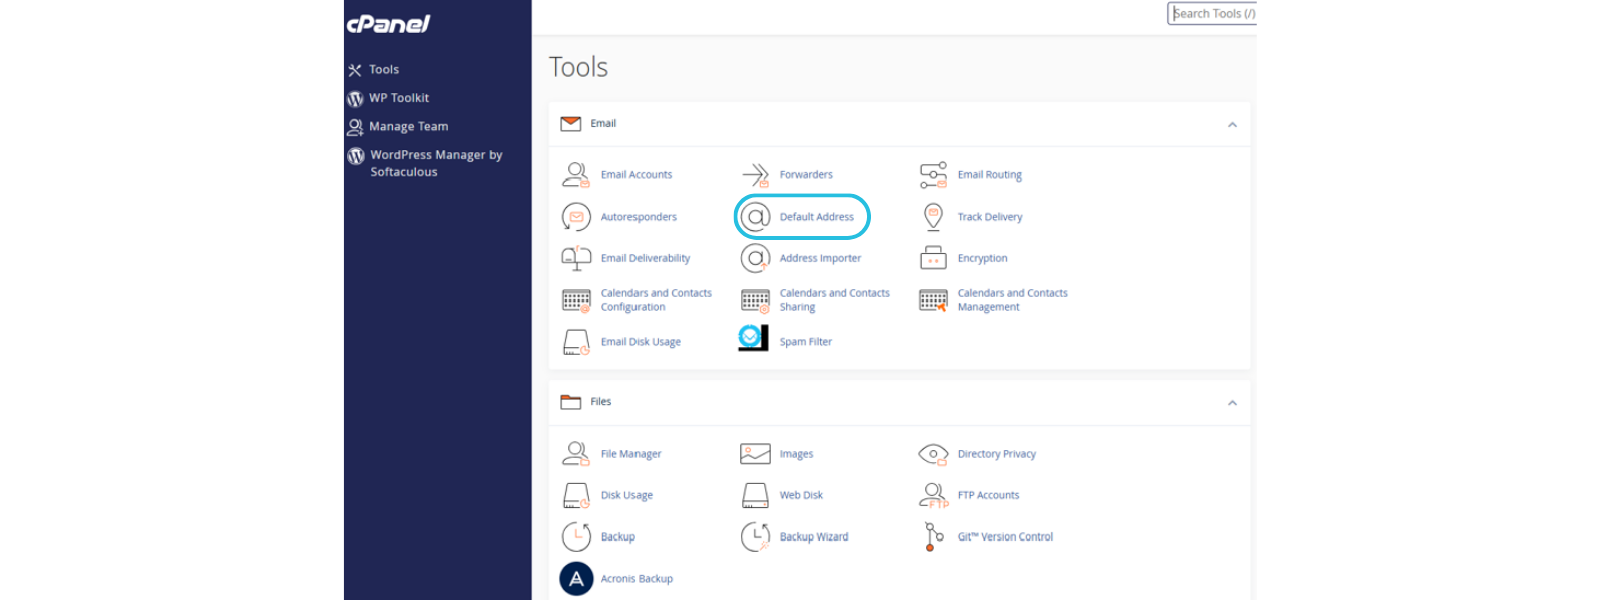Open the Spam Filter link
1600x600 pixels.
point(806,342)
